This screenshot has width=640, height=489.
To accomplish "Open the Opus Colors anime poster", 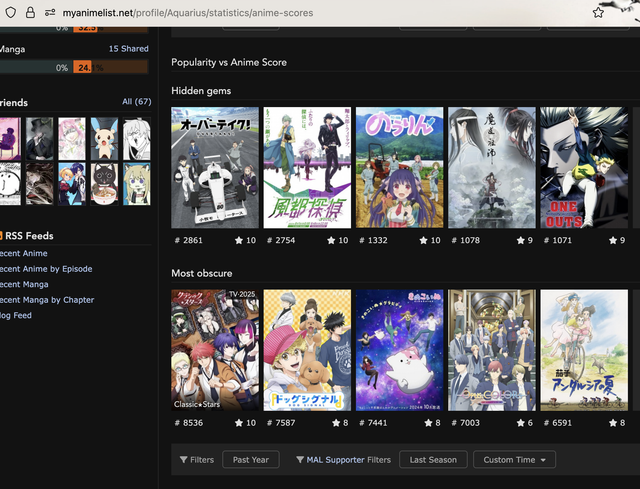I will (491, 350).
